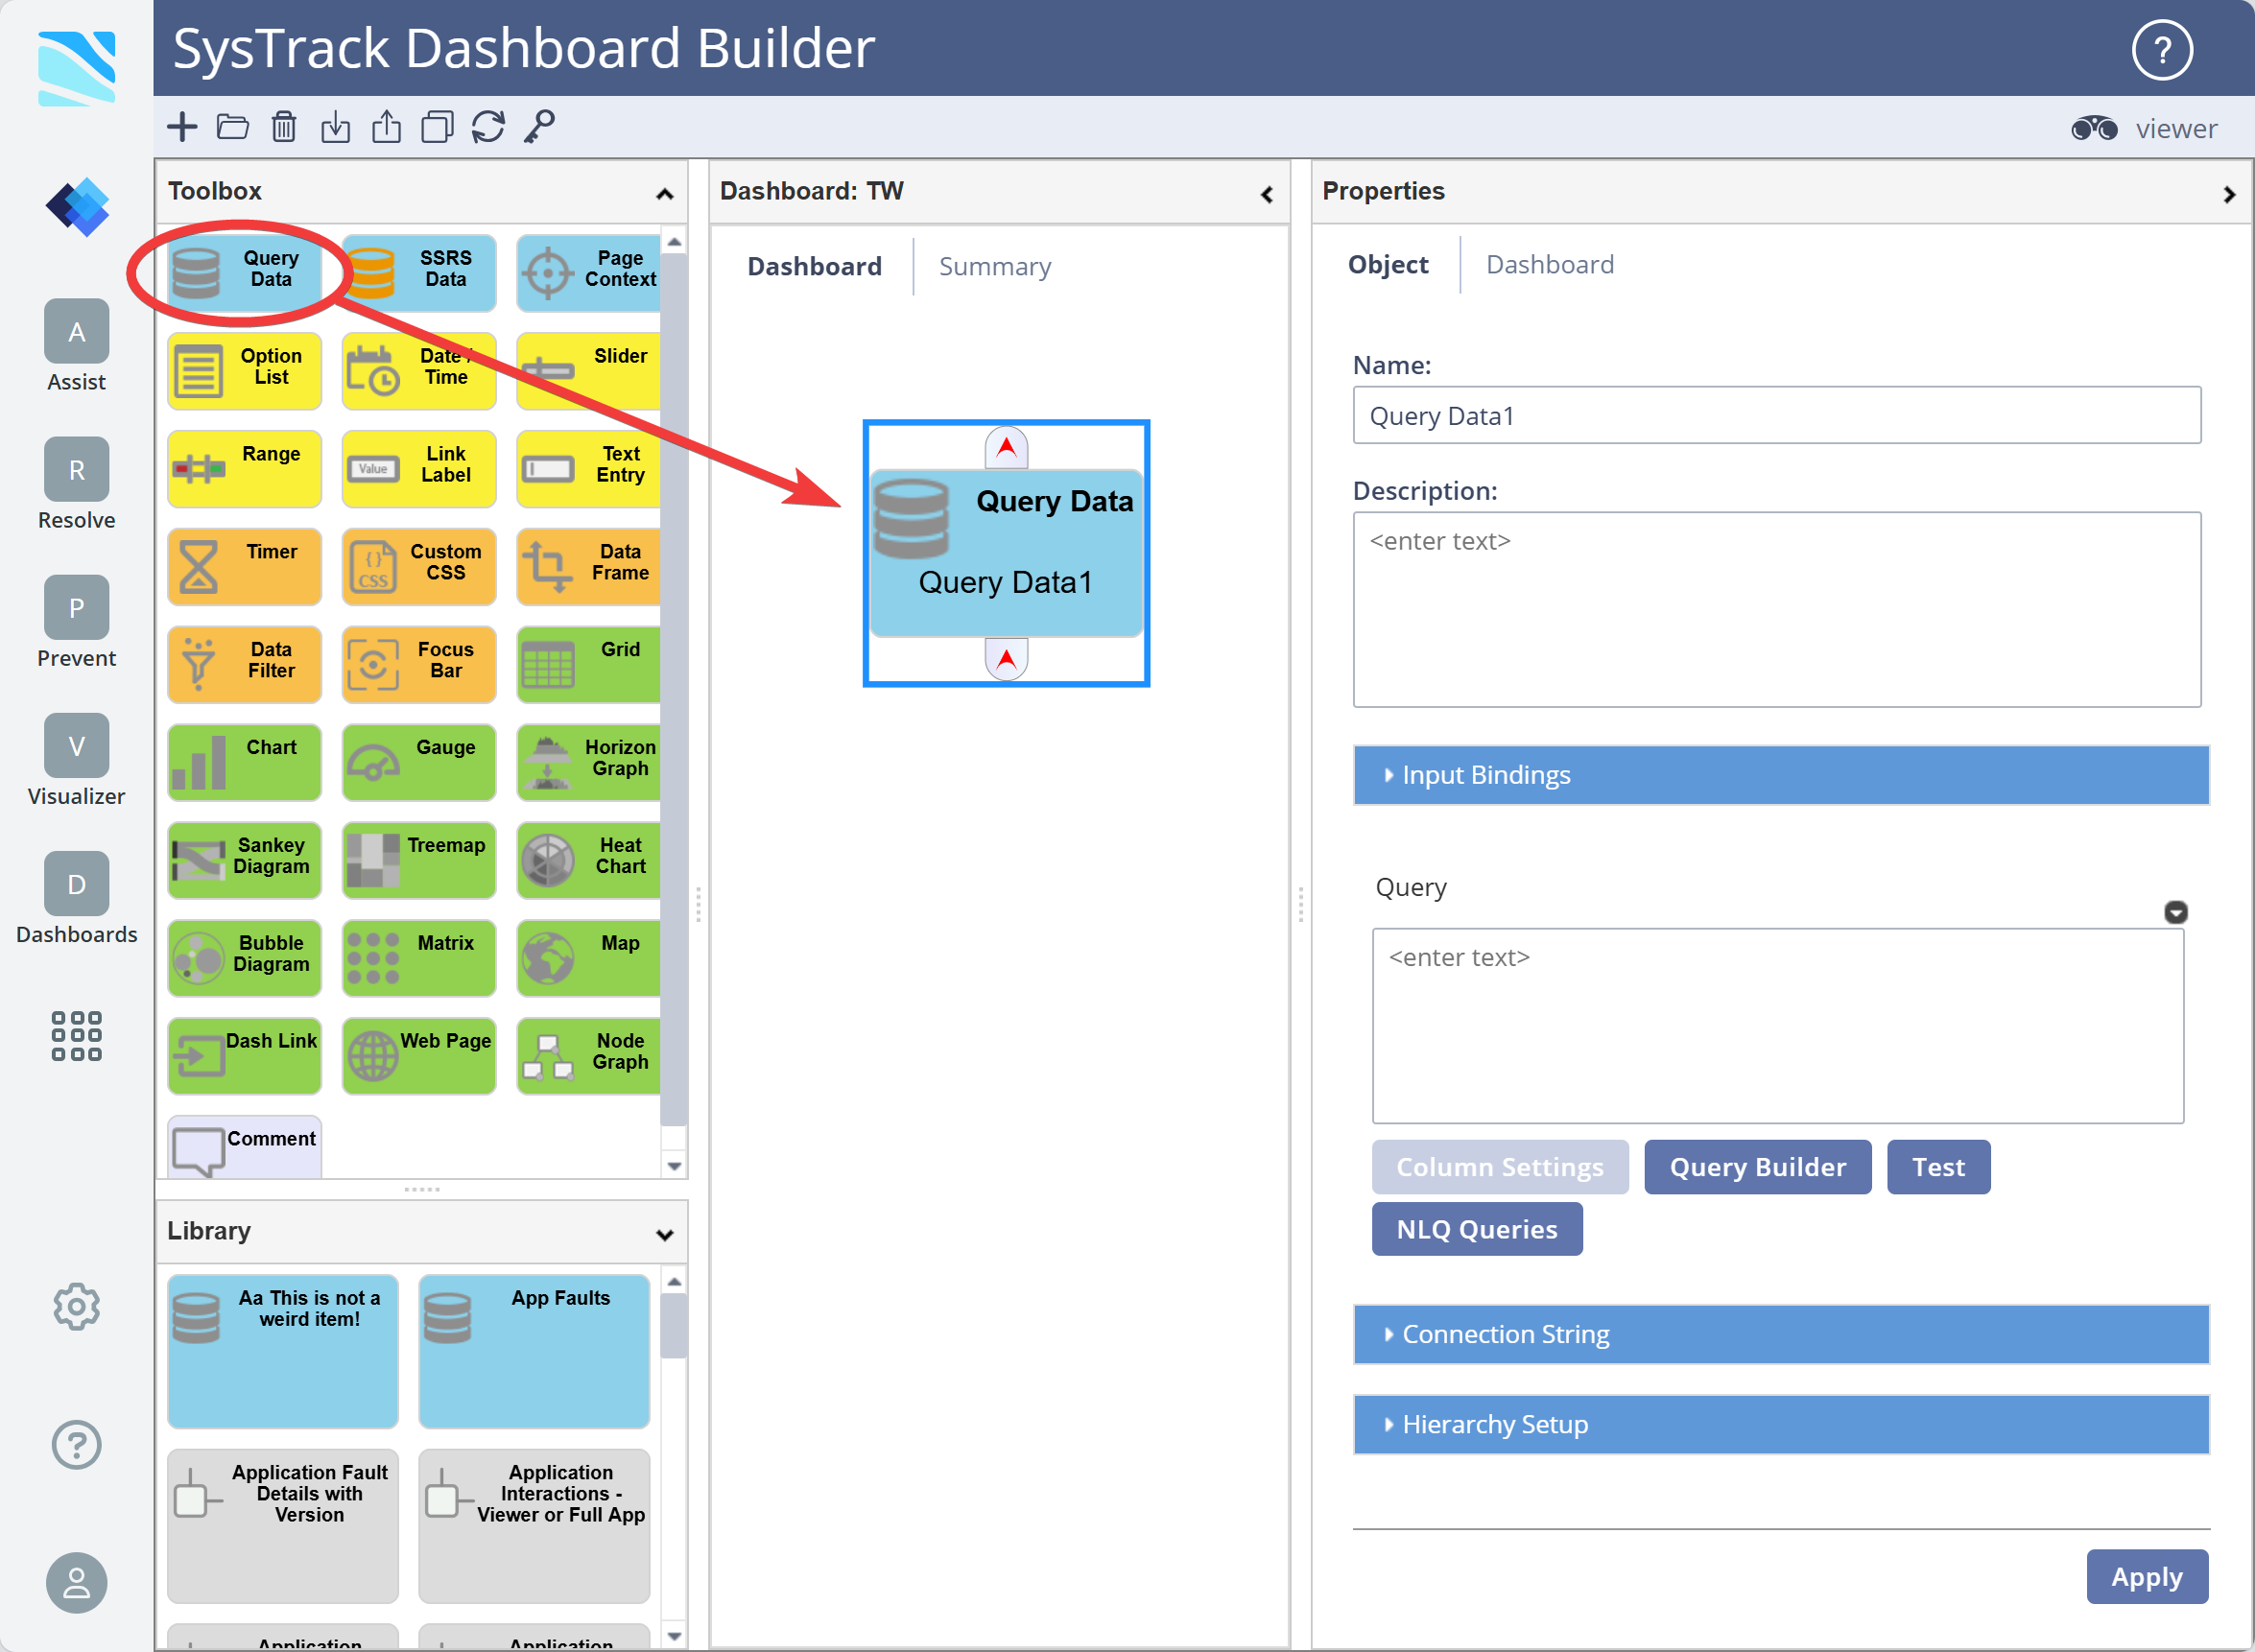Click the Name input field
Screen dimensions: 2255x1652
[x=1776, y=416]
